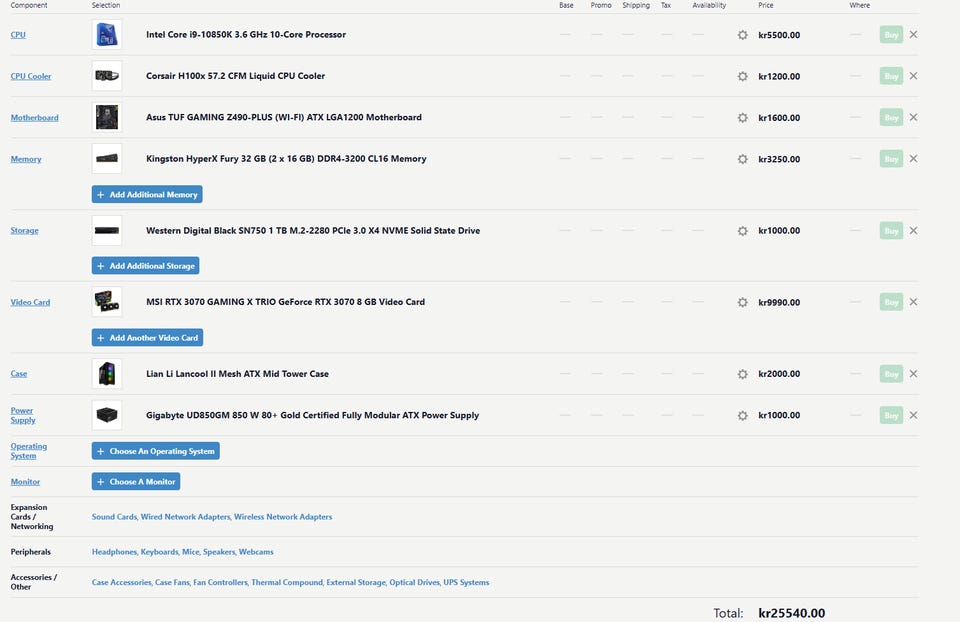Viewport: 960px width, 622px height.
Task: Click the Intel CPU product thumbnail
Action: 107,34
